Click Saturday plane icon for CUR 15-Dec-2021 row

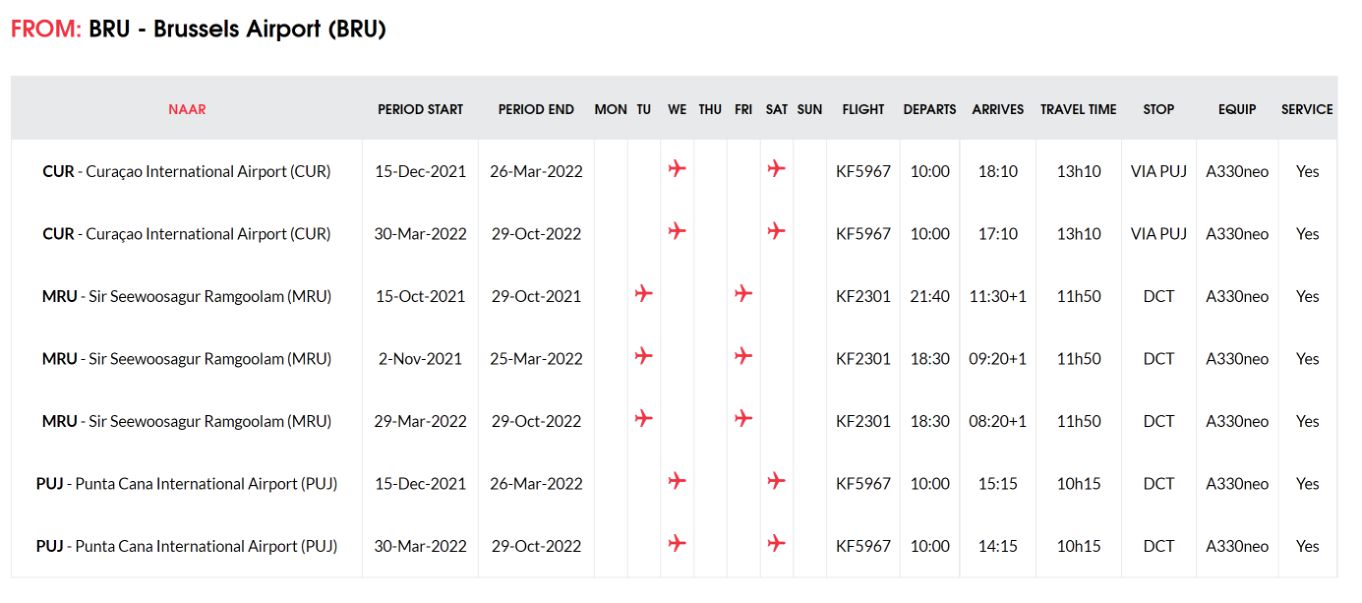776,169
